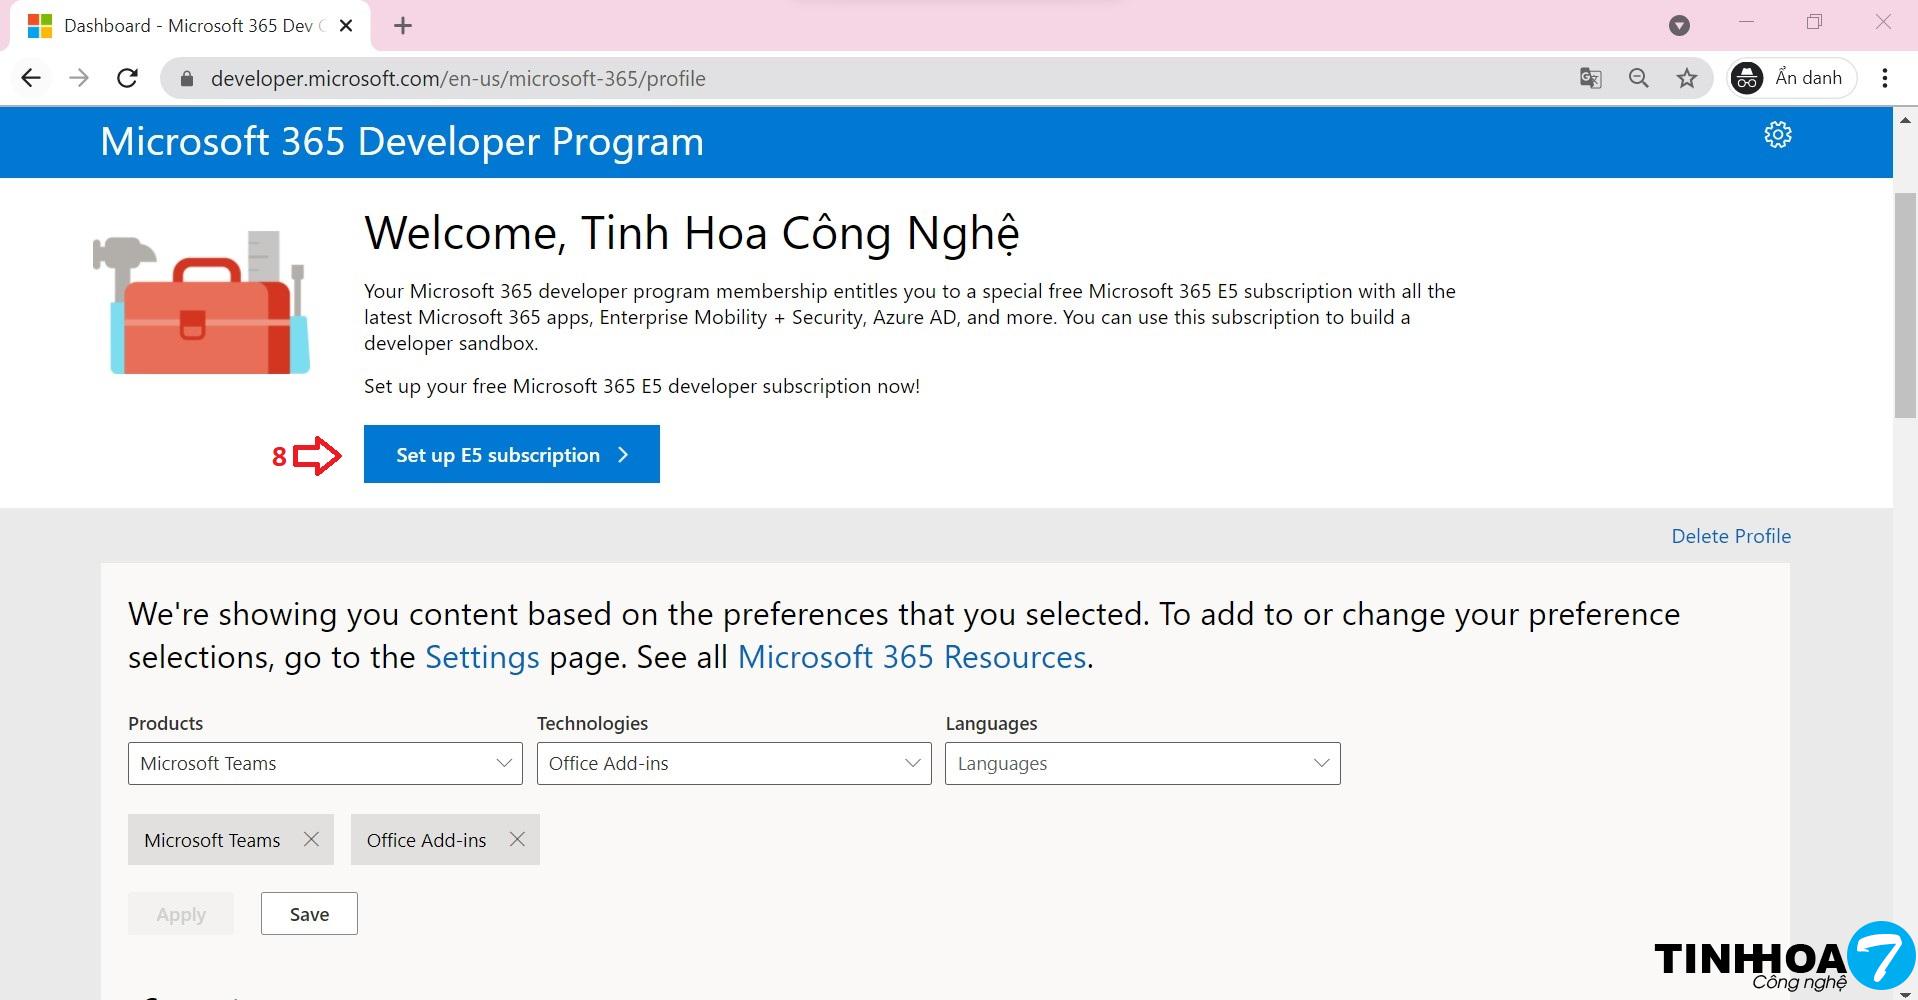This screenshot has height=1000, width=1918.
Task: Expand the Languages dropdown
Action: 1142,763
